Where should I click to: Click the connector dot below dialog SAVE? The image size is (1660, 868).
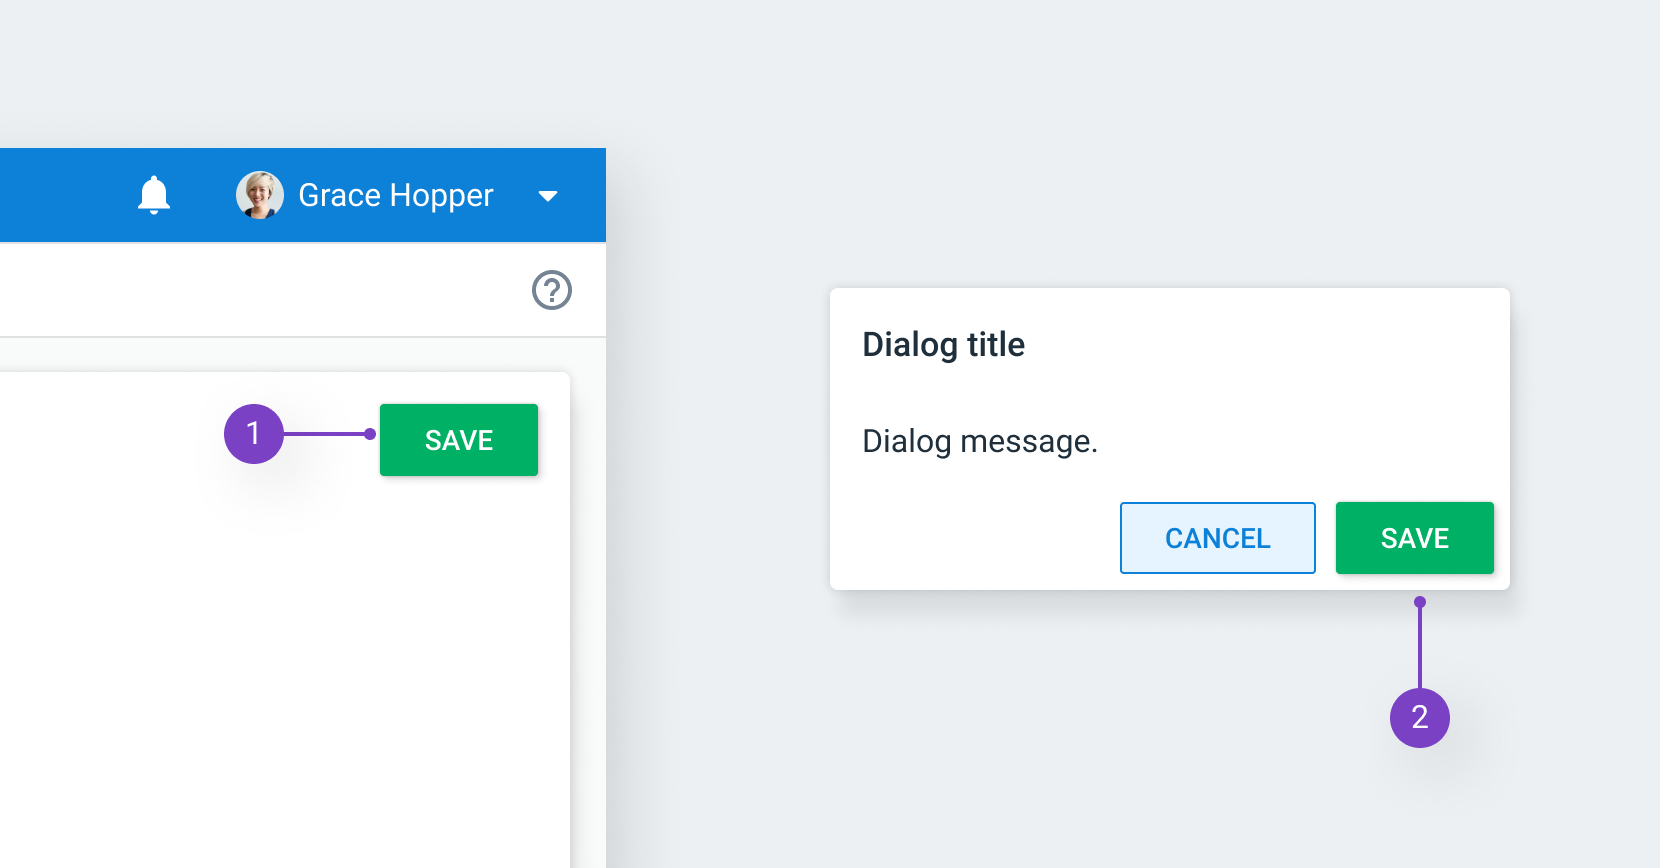1420,602
